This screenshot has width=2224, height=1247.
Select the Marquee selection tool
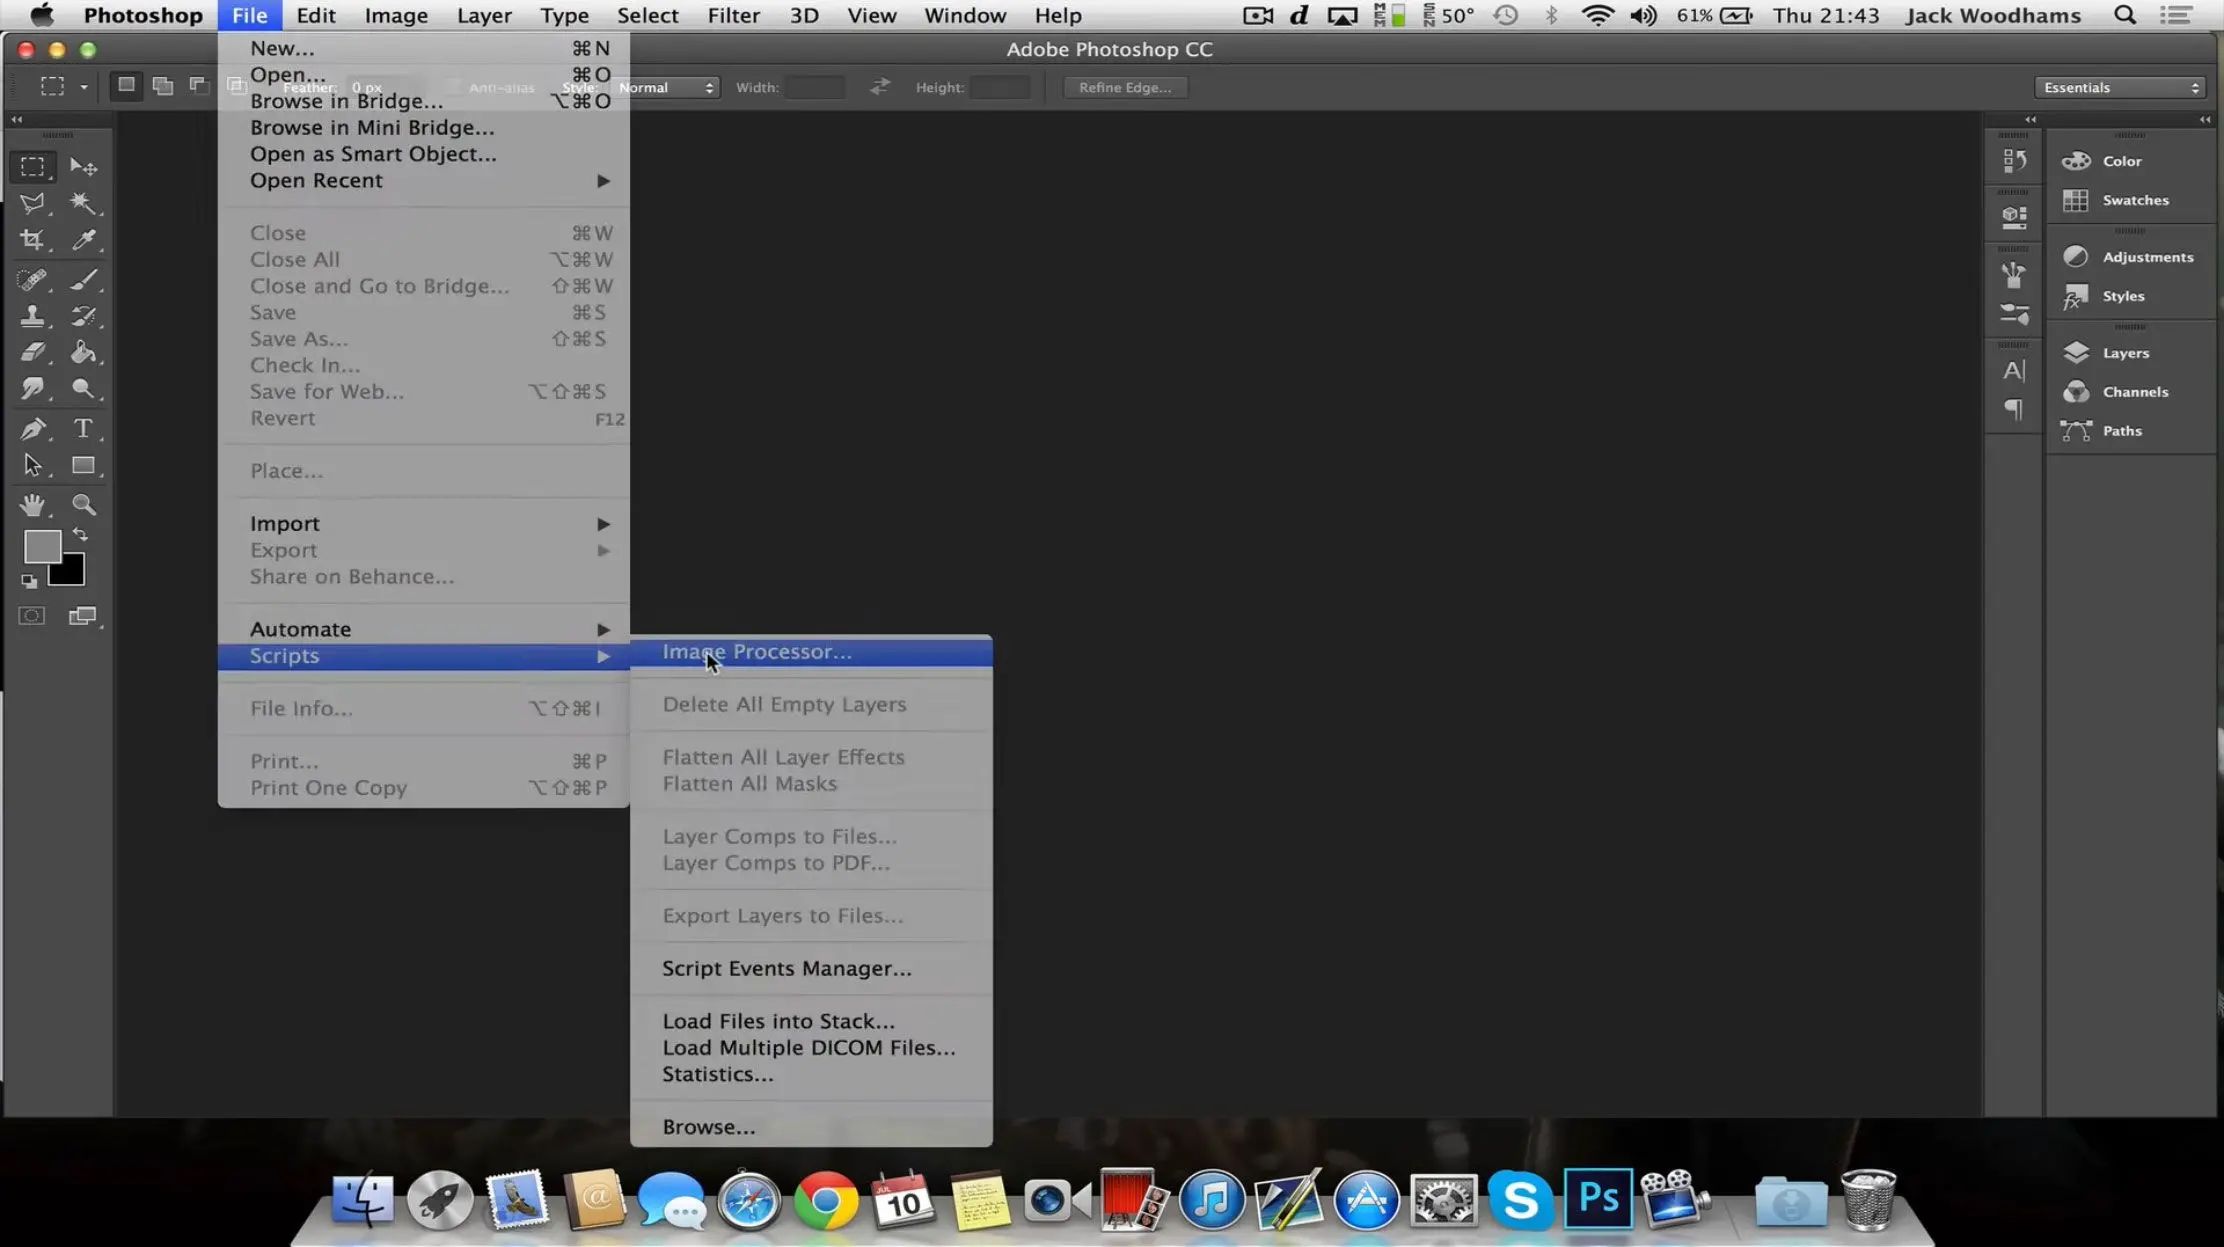(x=34, y=167)
